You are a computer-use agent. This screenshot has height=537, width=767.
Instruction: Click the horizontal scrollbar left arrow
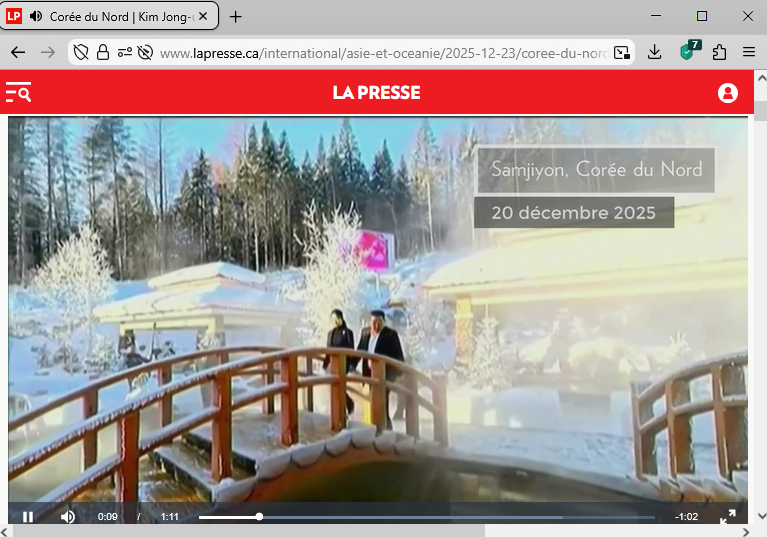pos(4,531)
